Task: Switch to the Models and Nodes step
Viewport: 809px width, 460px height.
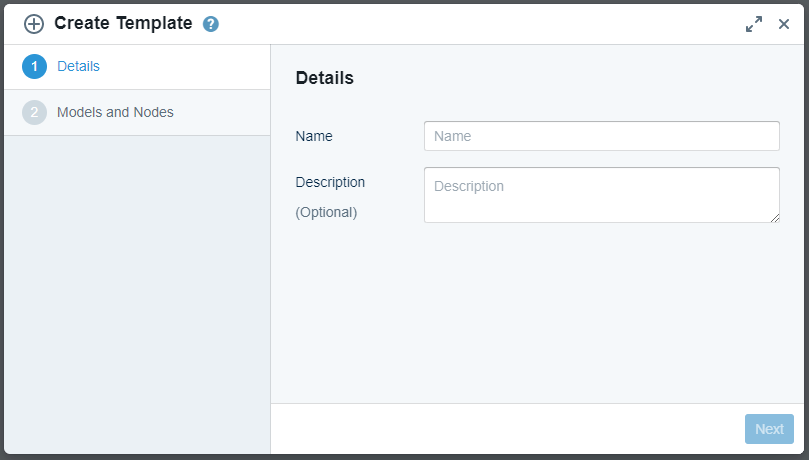Action: point(115,112)
